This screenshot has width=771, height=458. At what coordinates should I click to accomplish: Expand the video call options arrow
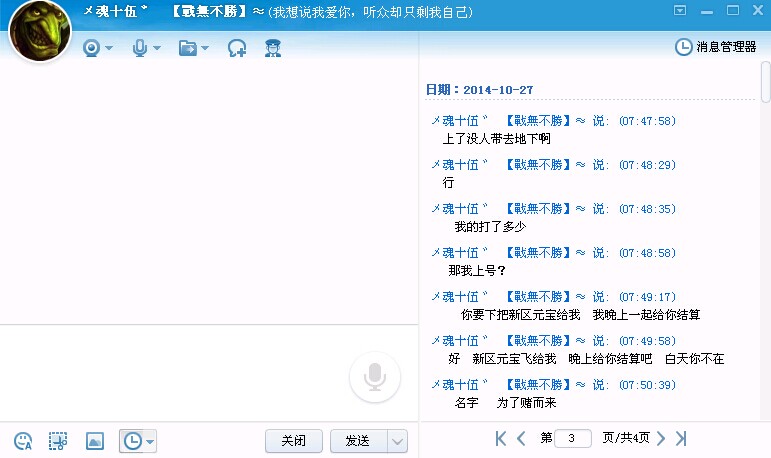pyautogui.click(x=109, y=48)
